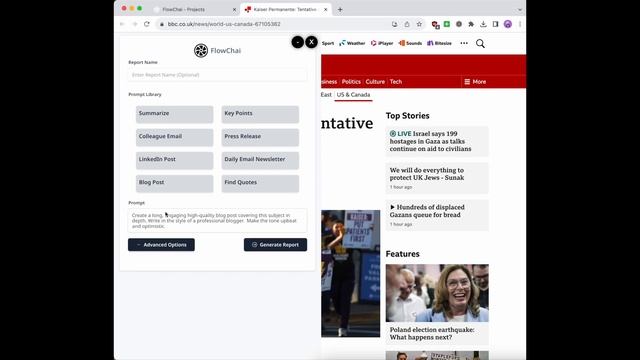Bookmark this page with the star icon
The height and width of the screenshot is (360, 640).
[x=419, y=24]
